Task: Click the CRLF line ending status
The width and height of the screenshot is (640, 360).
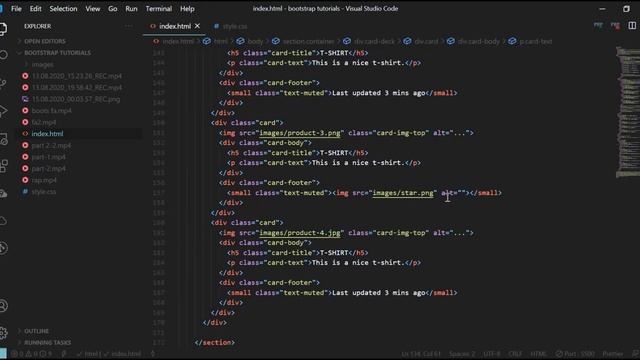Action: (x=515, y=354)
